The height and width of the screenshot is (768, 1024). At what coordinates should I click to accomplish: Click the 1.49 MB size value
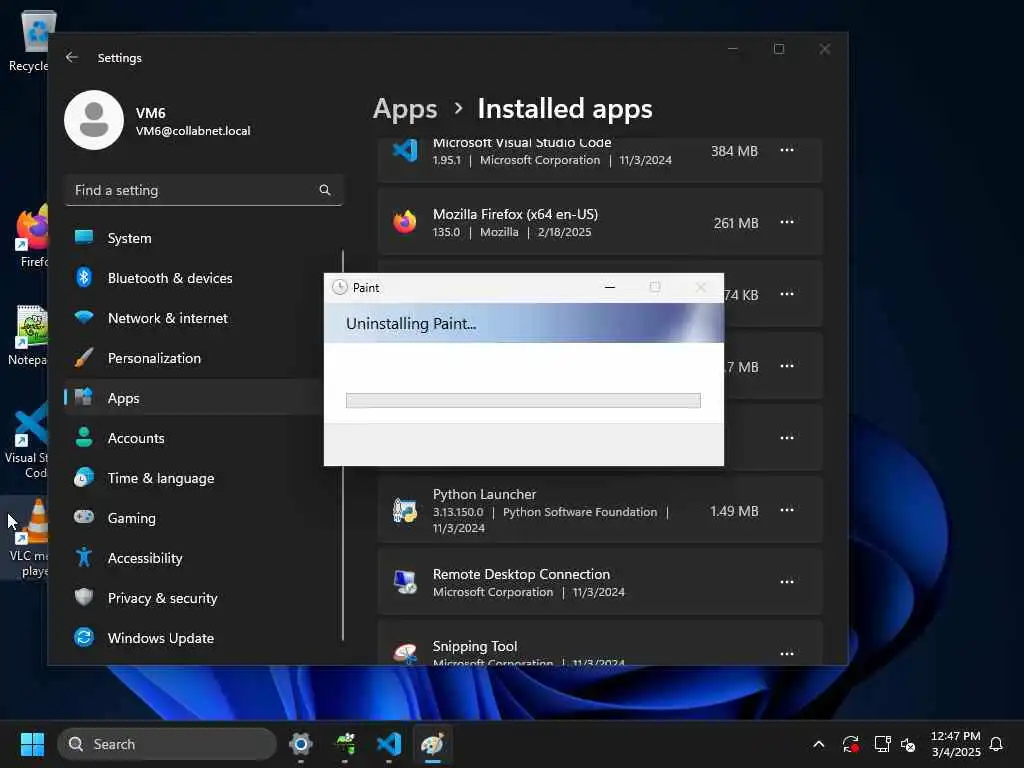734,511
